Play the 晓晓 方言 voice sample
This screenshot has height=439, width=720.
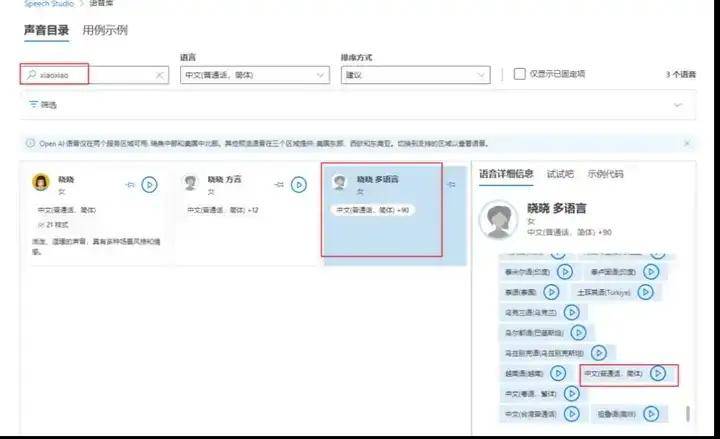tap(298, 184)
